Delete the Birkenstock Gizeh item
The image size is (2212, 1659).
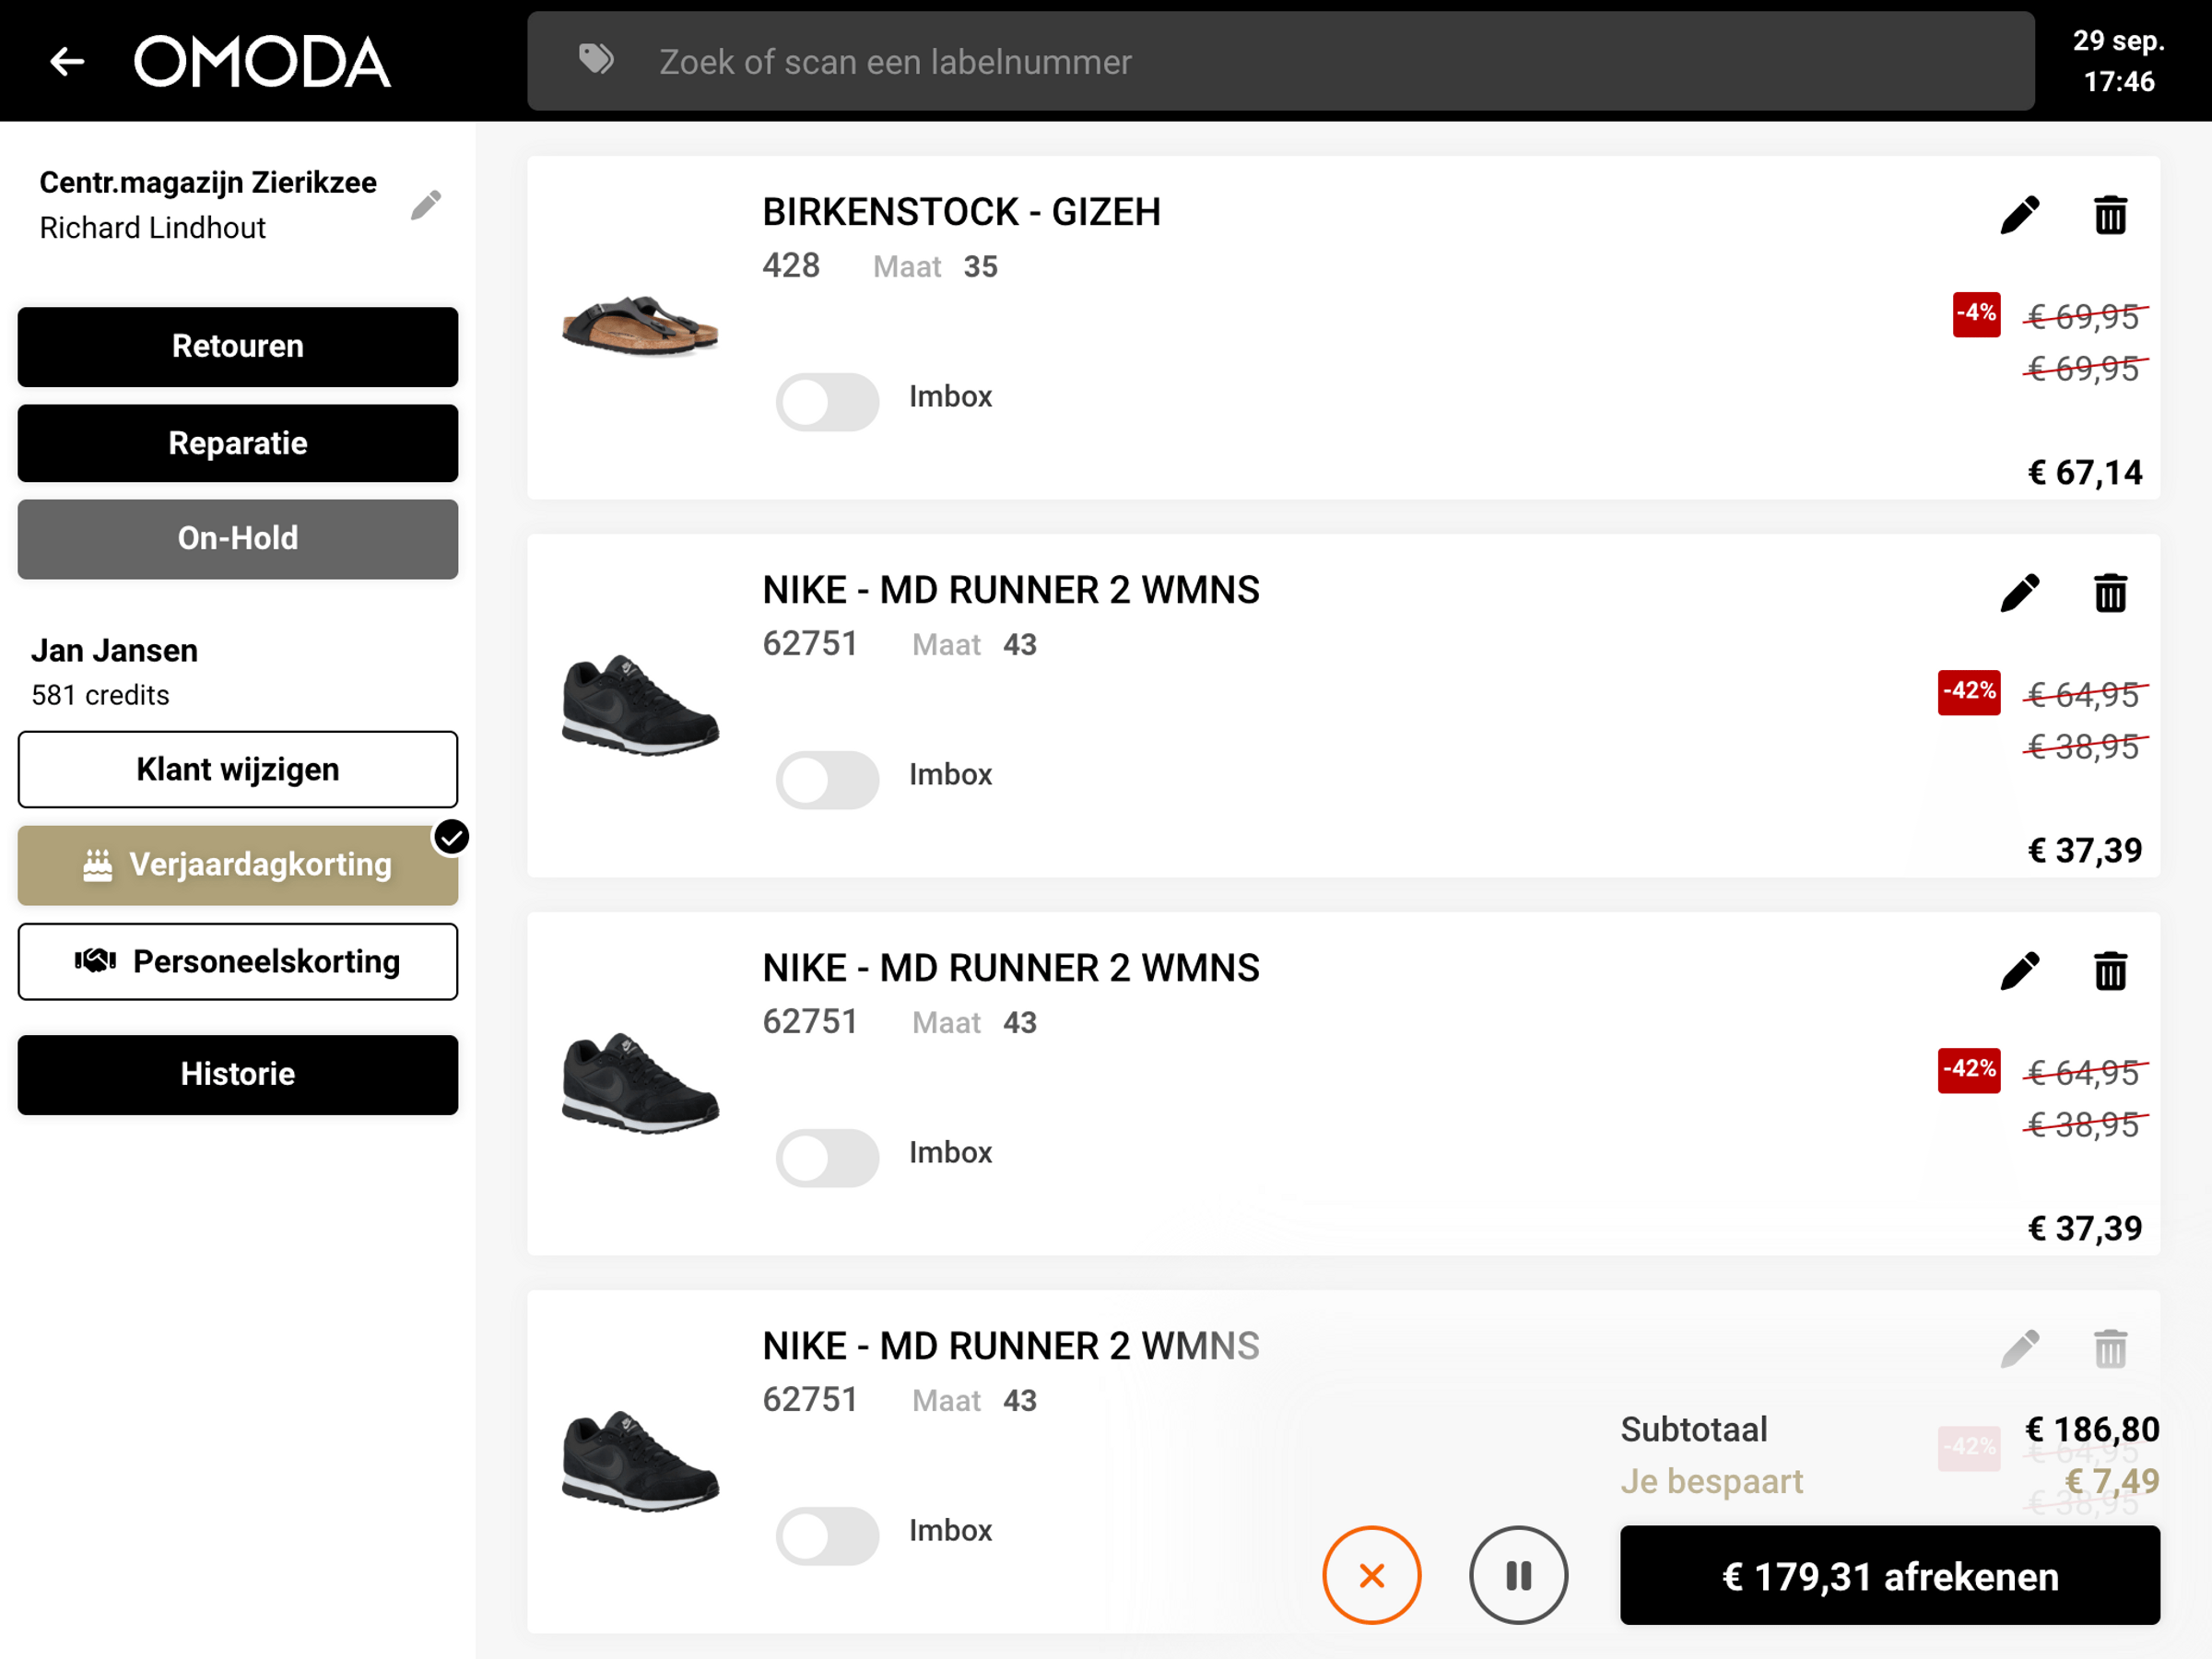point(2110,215)
